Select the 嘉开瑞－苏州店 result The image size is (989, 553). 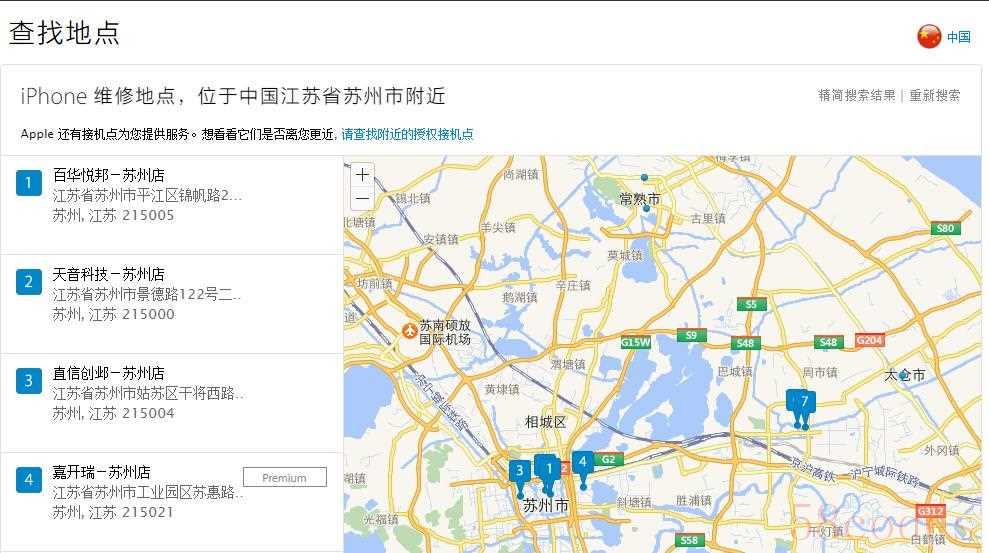(x=172, y=502)
